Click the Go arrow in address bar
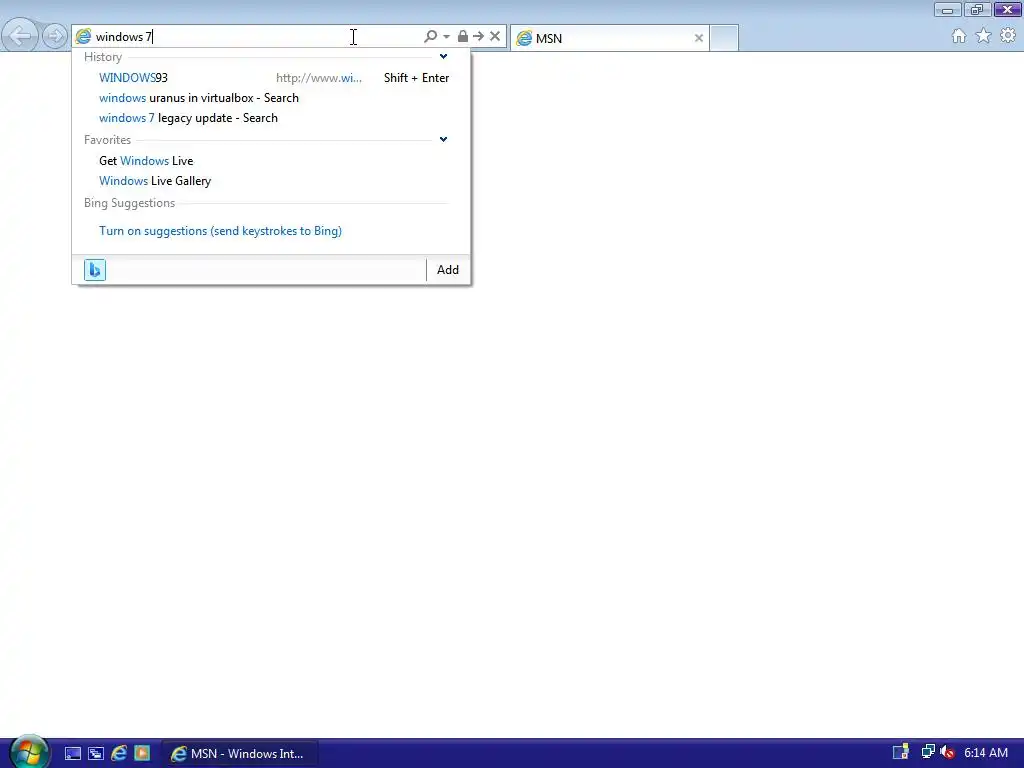 point(478,37)
